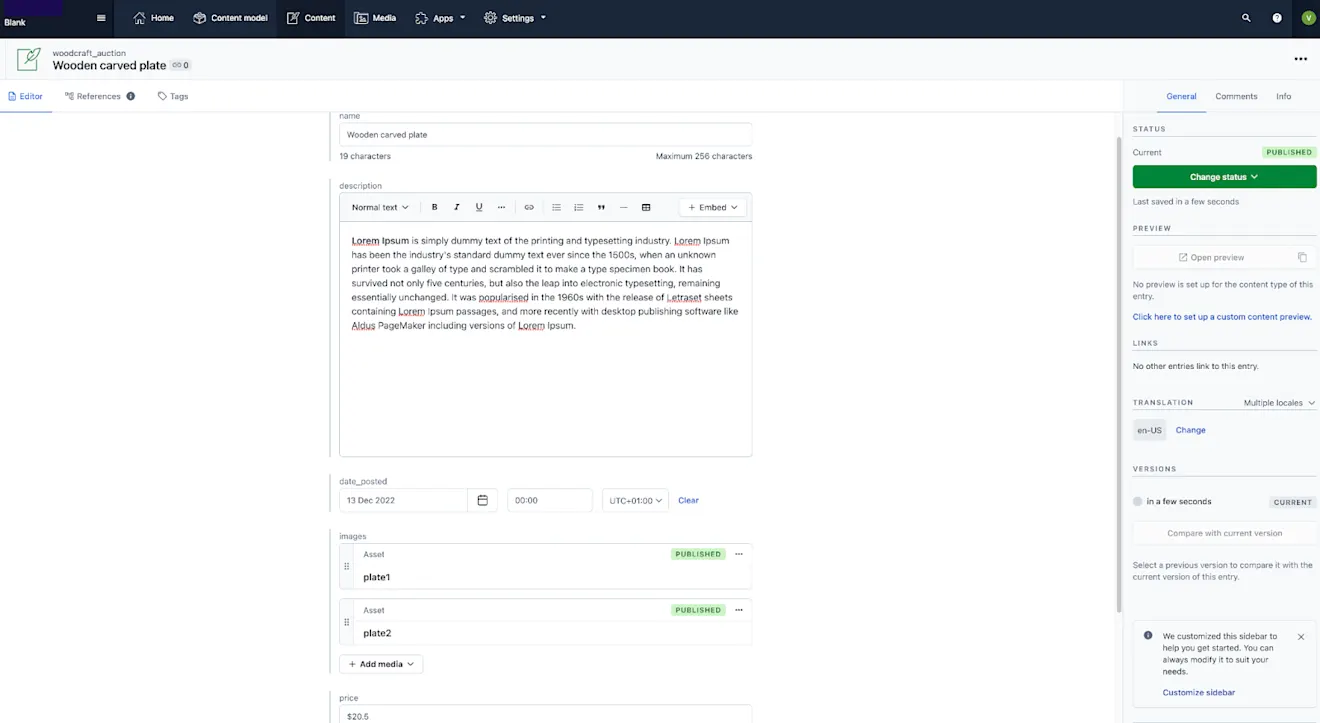Open the Content model section
Image resolution: width=1320 pixels, height=723 pixels.
click(230, 18)
